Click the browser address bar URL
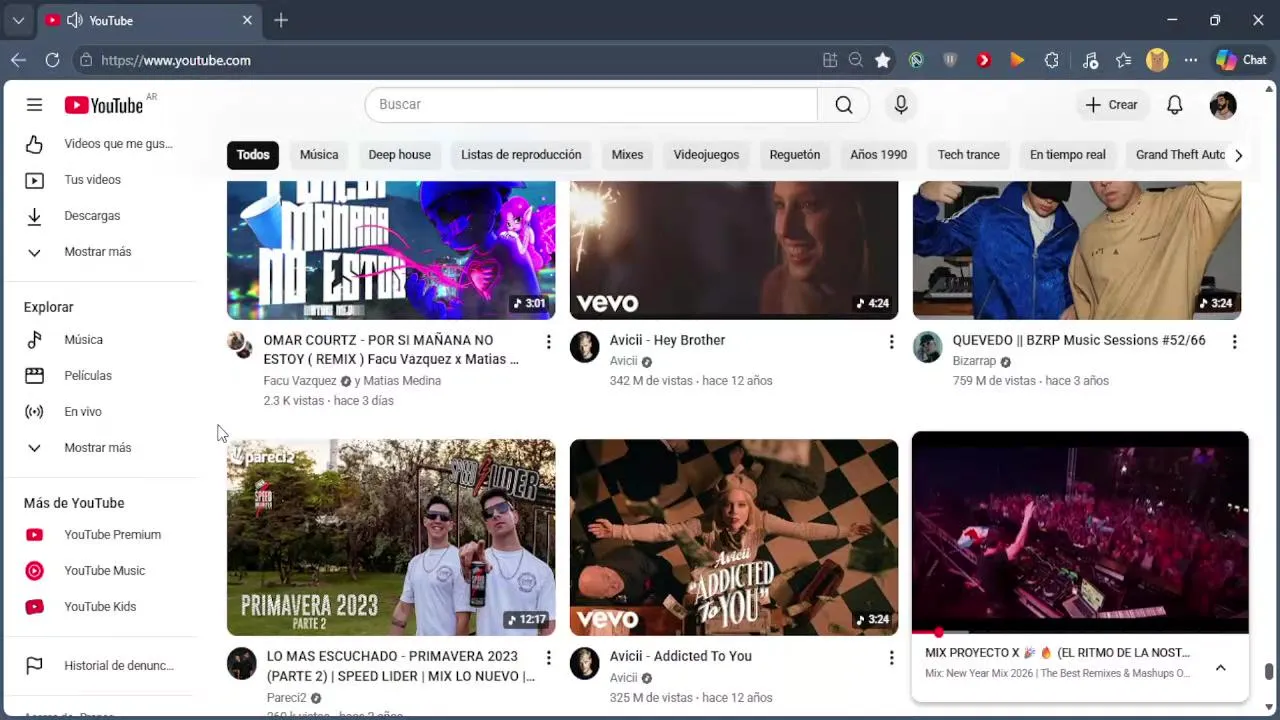 pyautogui.click(x=176, y=60)
